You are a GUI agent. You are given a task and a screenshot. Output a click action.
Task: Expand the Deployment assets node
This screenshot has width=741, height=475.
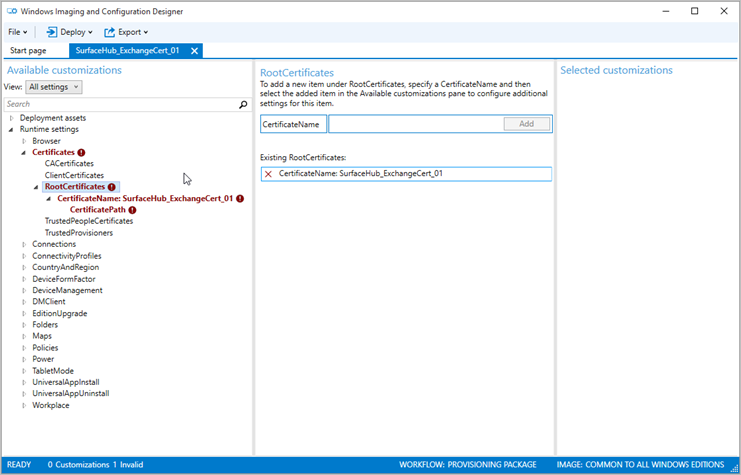(x=11, y=118)
